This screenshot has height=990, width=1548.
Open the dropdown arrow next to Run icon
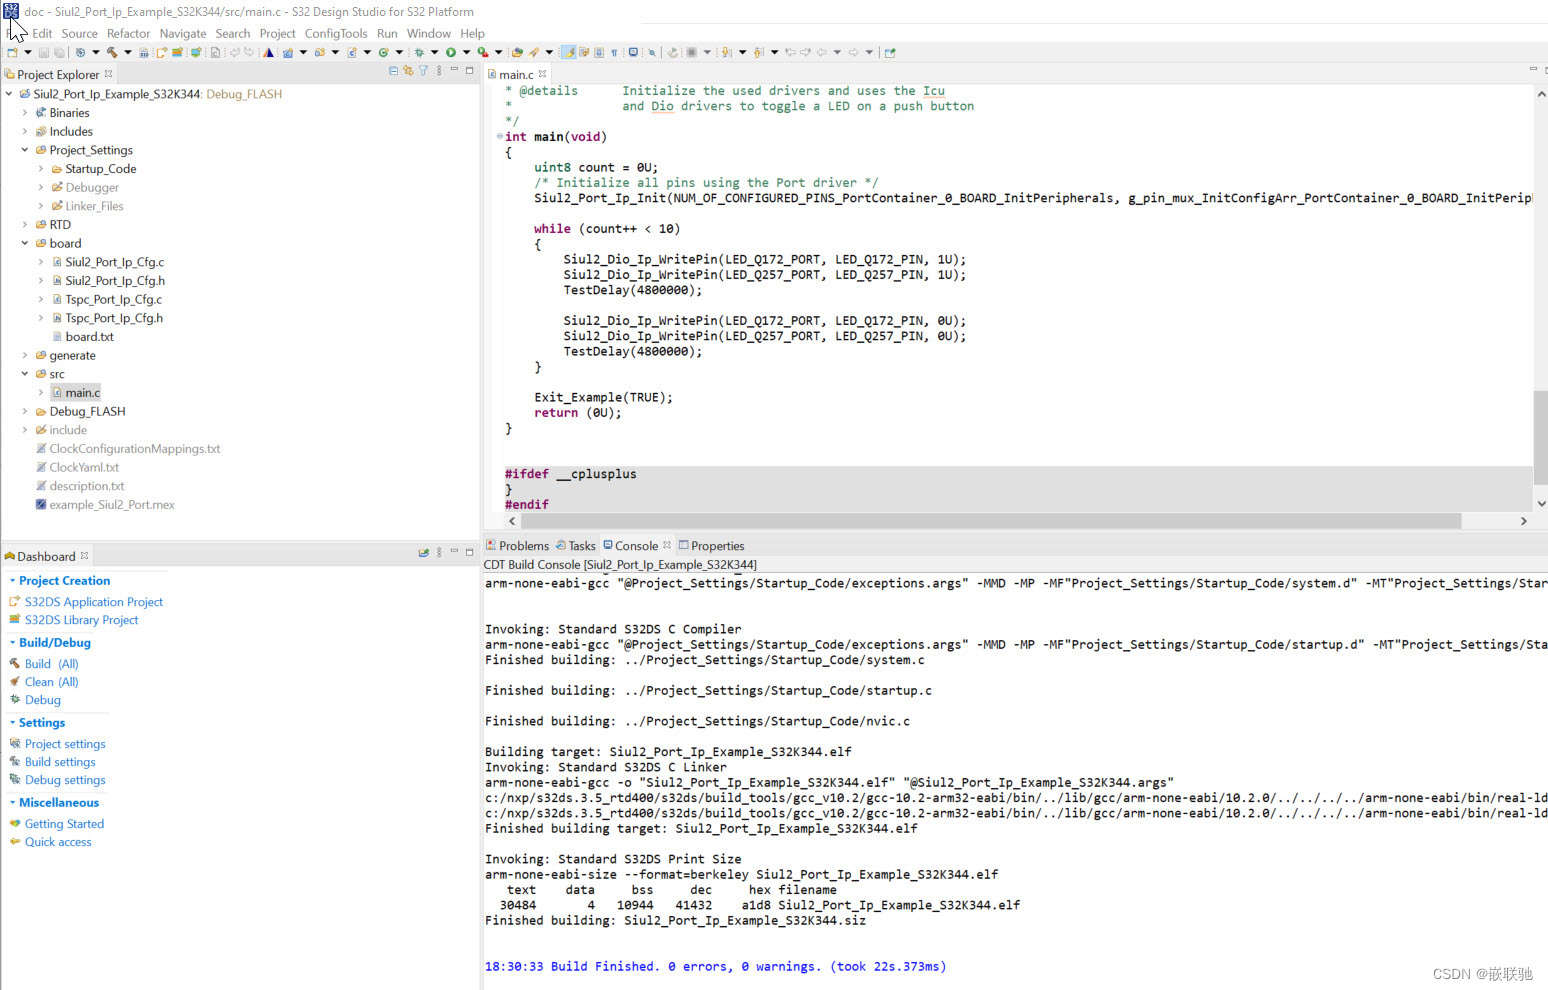[467, 52]
